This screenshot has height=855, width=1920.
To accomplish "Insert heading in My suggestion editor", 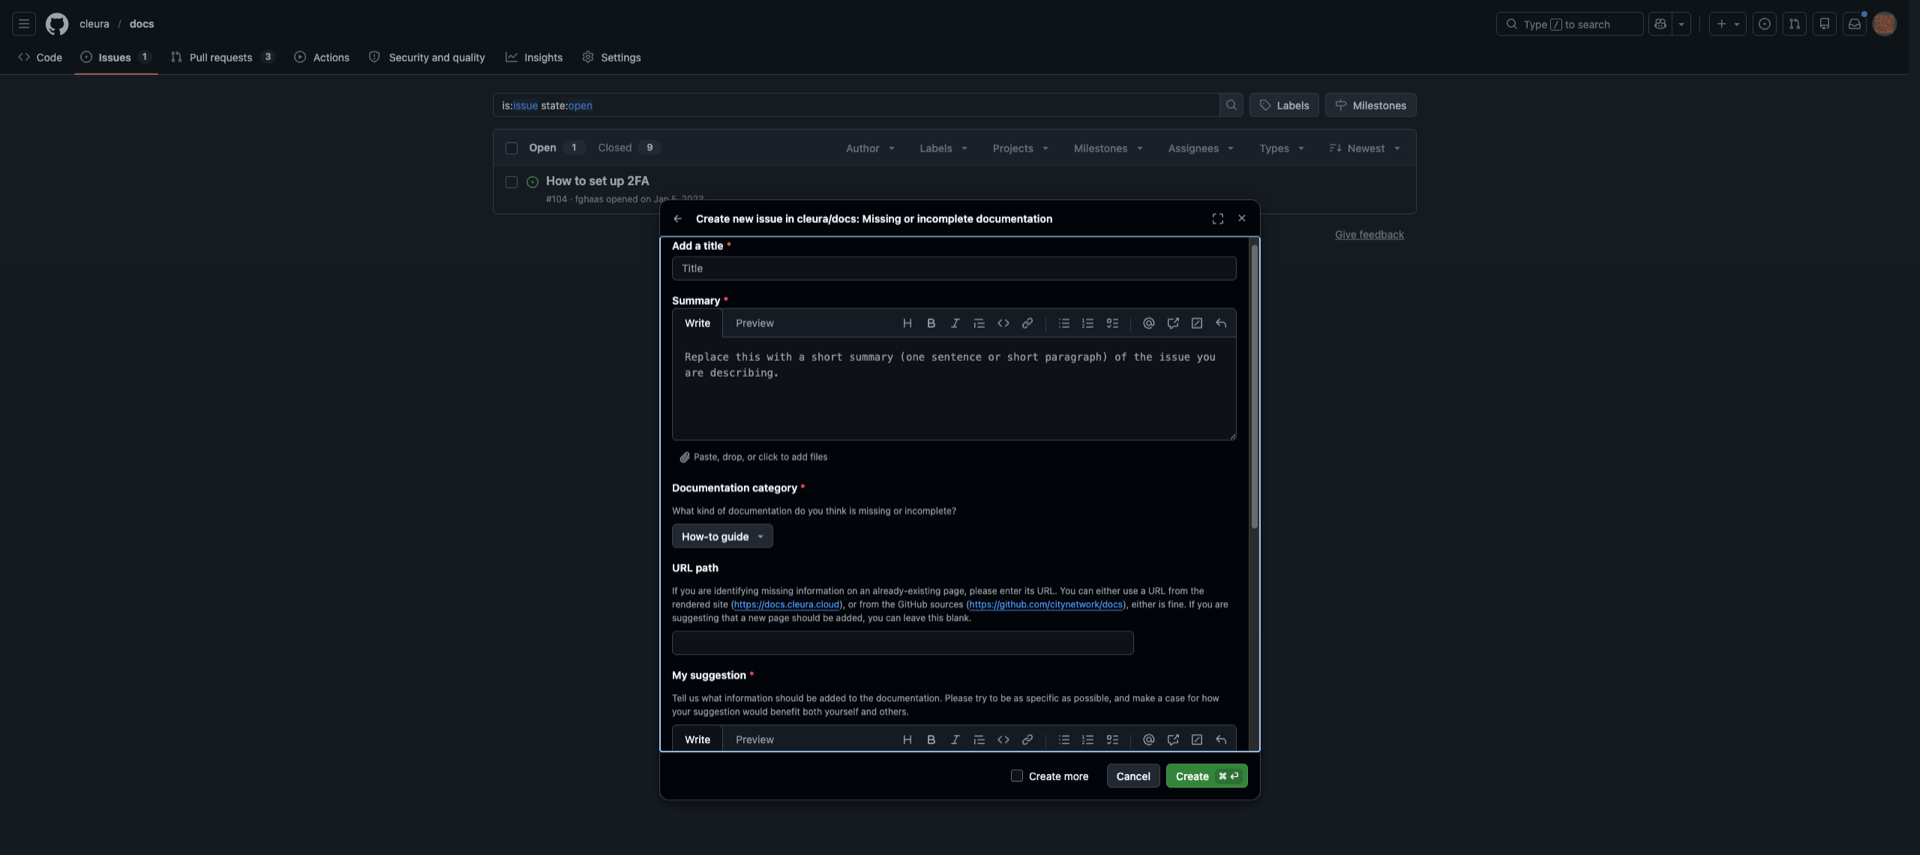I will [x=907, y=740].
